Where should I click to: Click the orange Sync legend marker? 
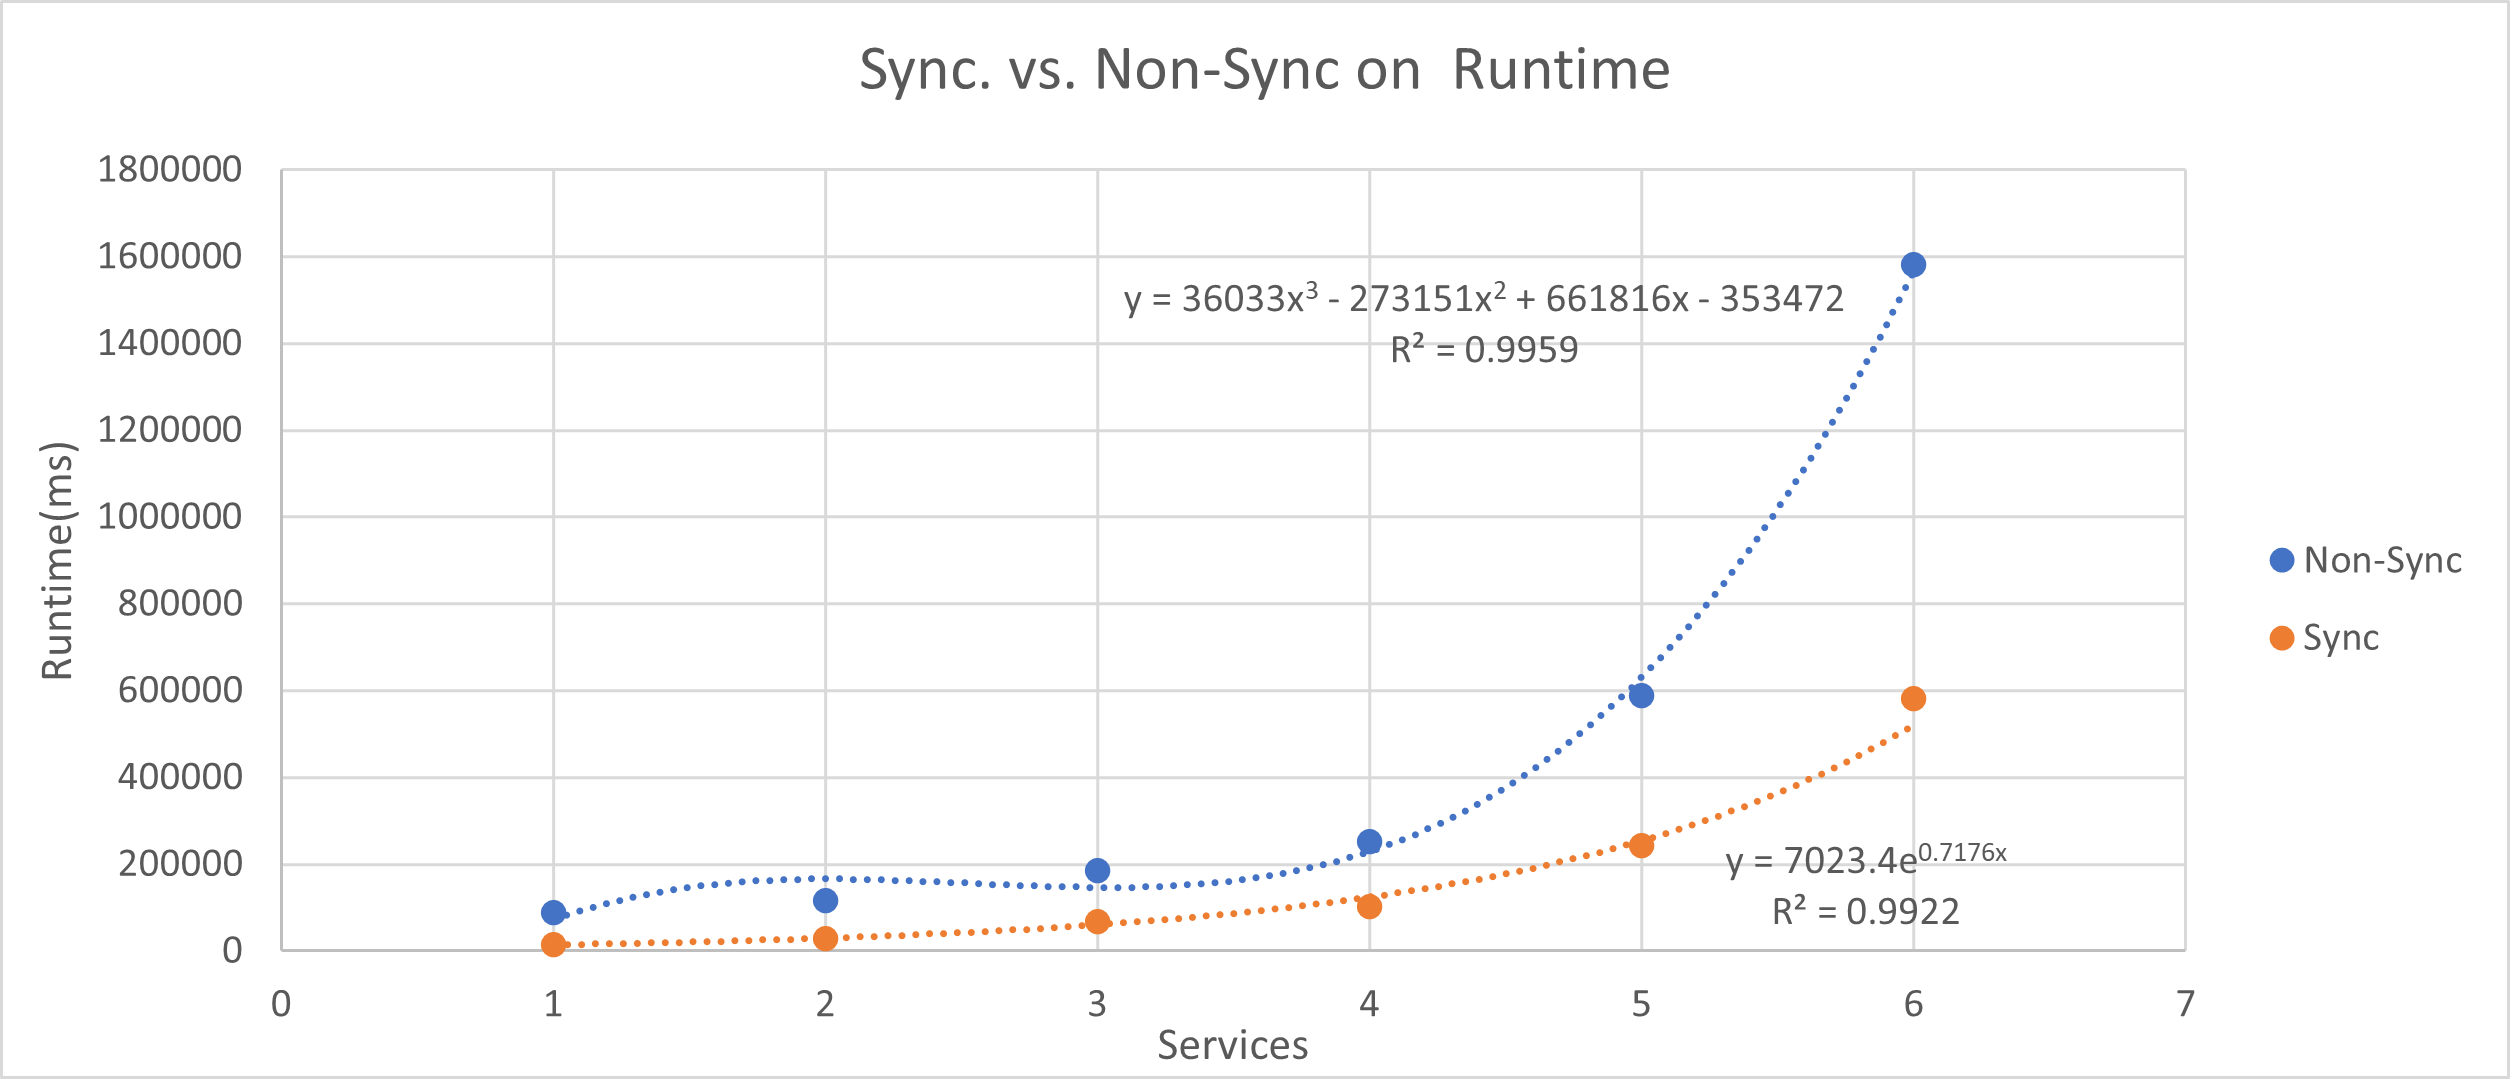pyautogui.click(x=2282, y=638)
